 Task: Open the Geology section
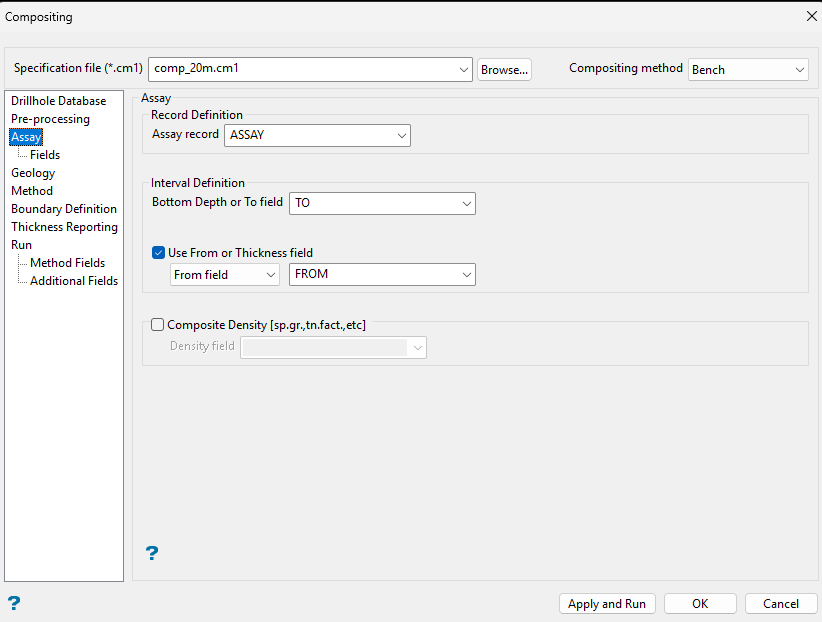[x=33, y=173]
